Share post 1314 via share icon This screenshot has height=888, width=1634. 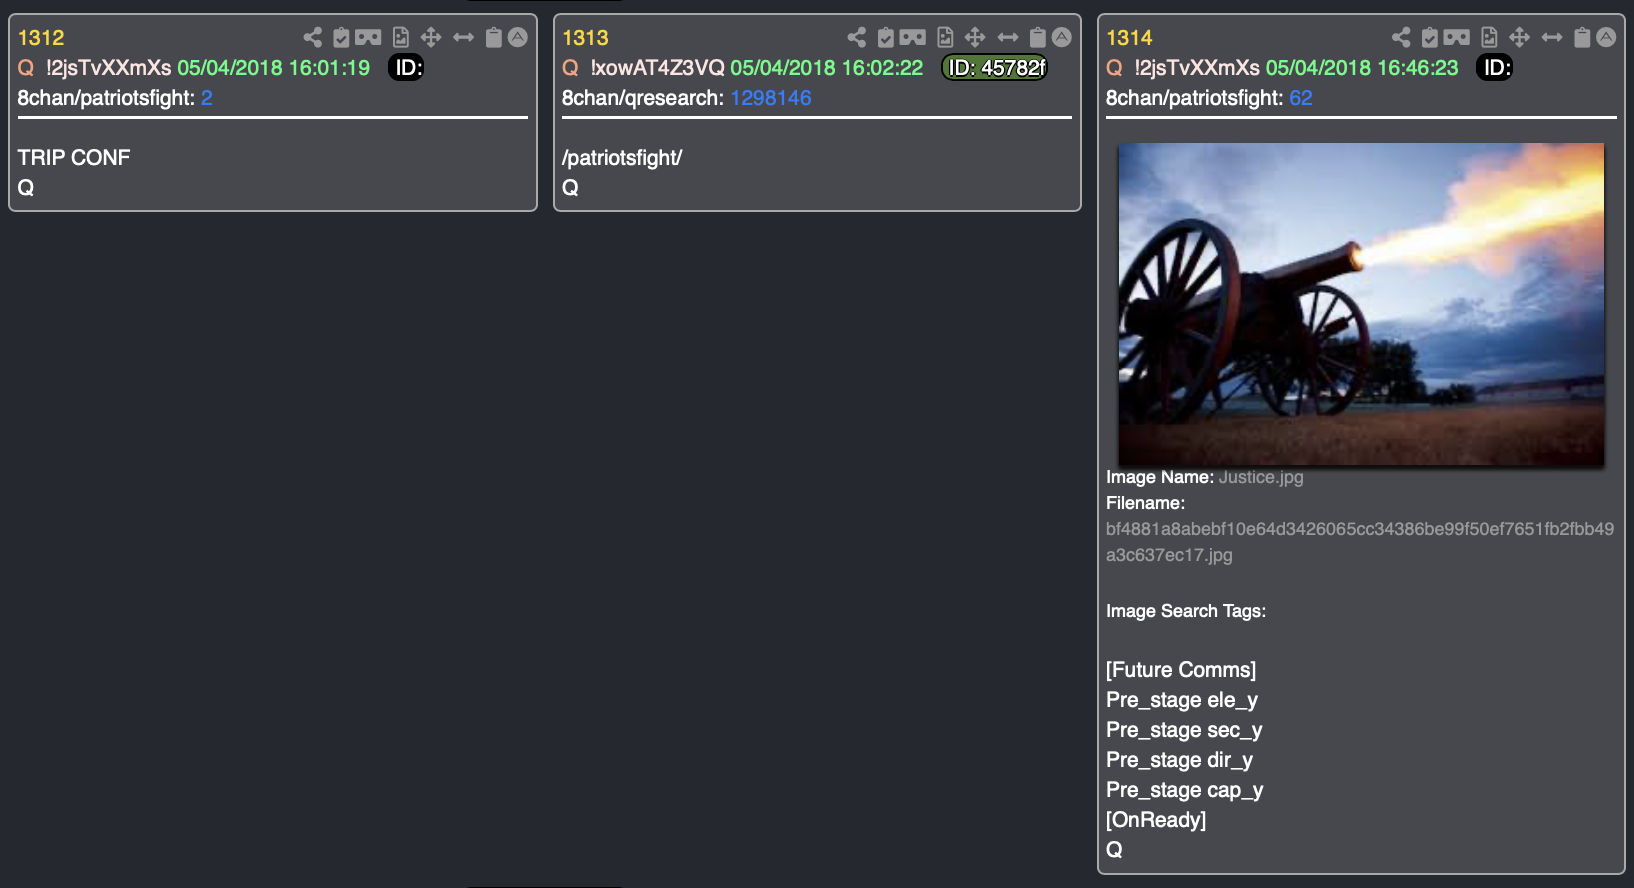(1401, 37)
